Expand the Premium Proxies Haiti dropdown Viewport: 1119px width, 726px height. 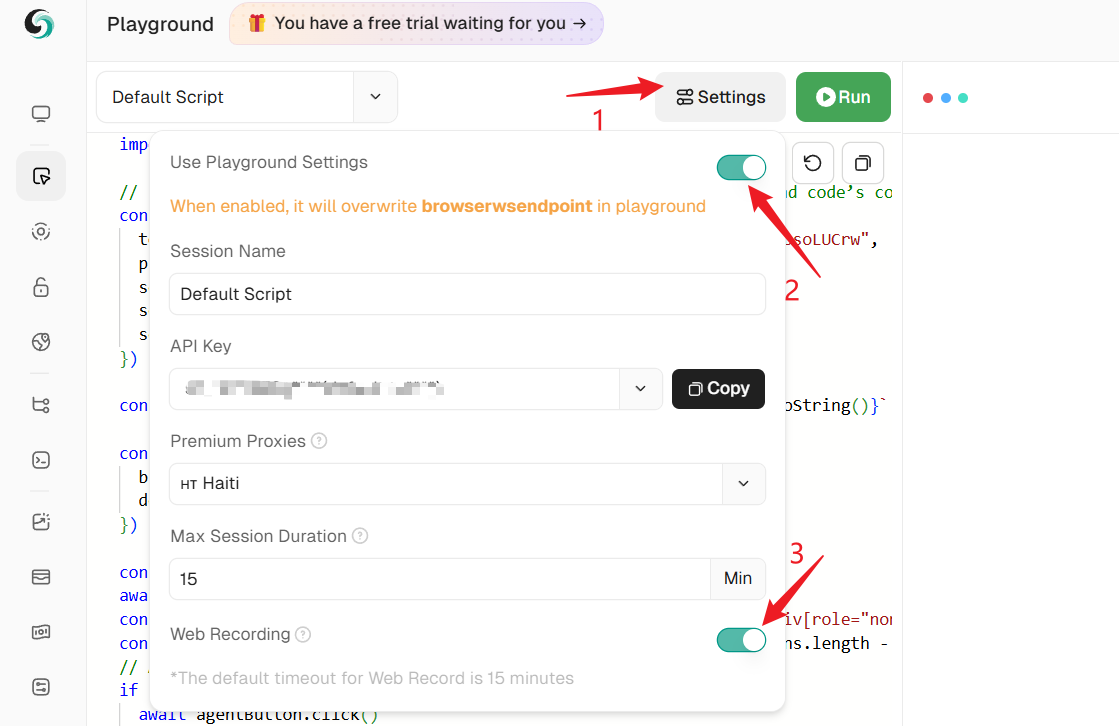(x=743, y=483)
